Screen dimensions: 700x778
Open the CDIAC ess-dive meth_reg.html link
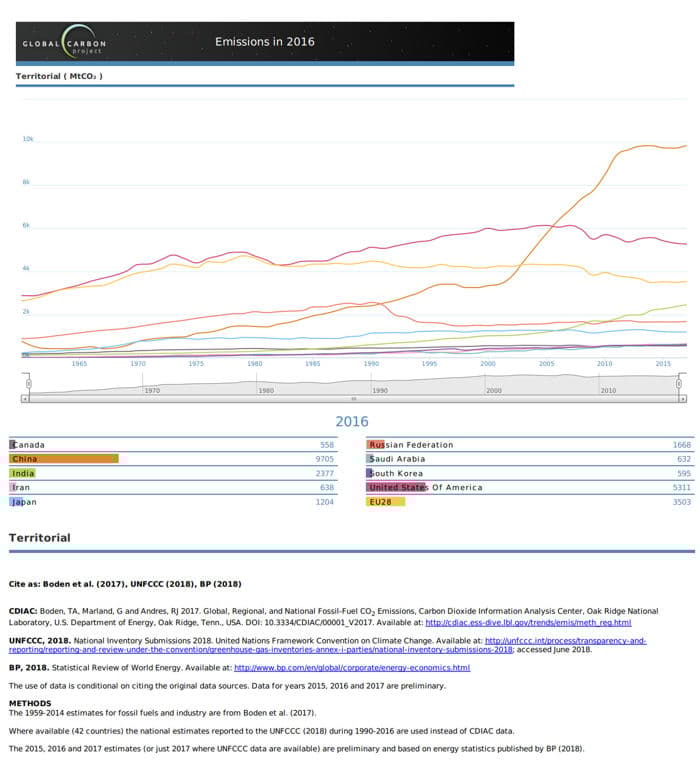528,622
